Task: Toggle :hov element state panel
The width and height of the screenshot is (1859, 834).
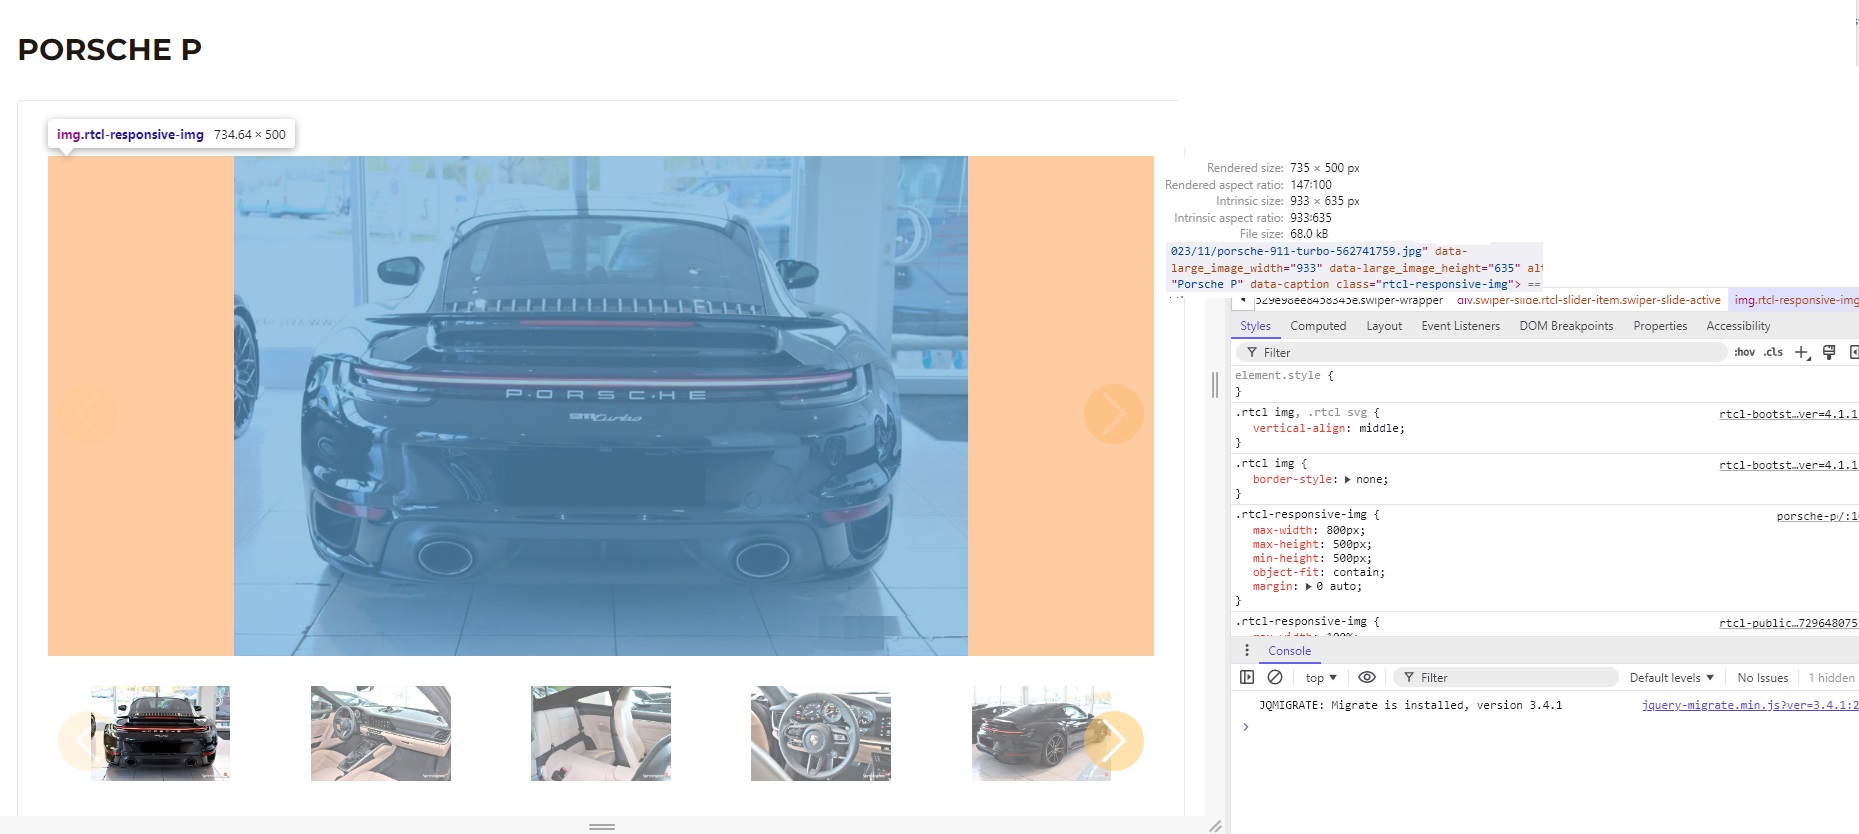Action: click(x=1744, y=352)
